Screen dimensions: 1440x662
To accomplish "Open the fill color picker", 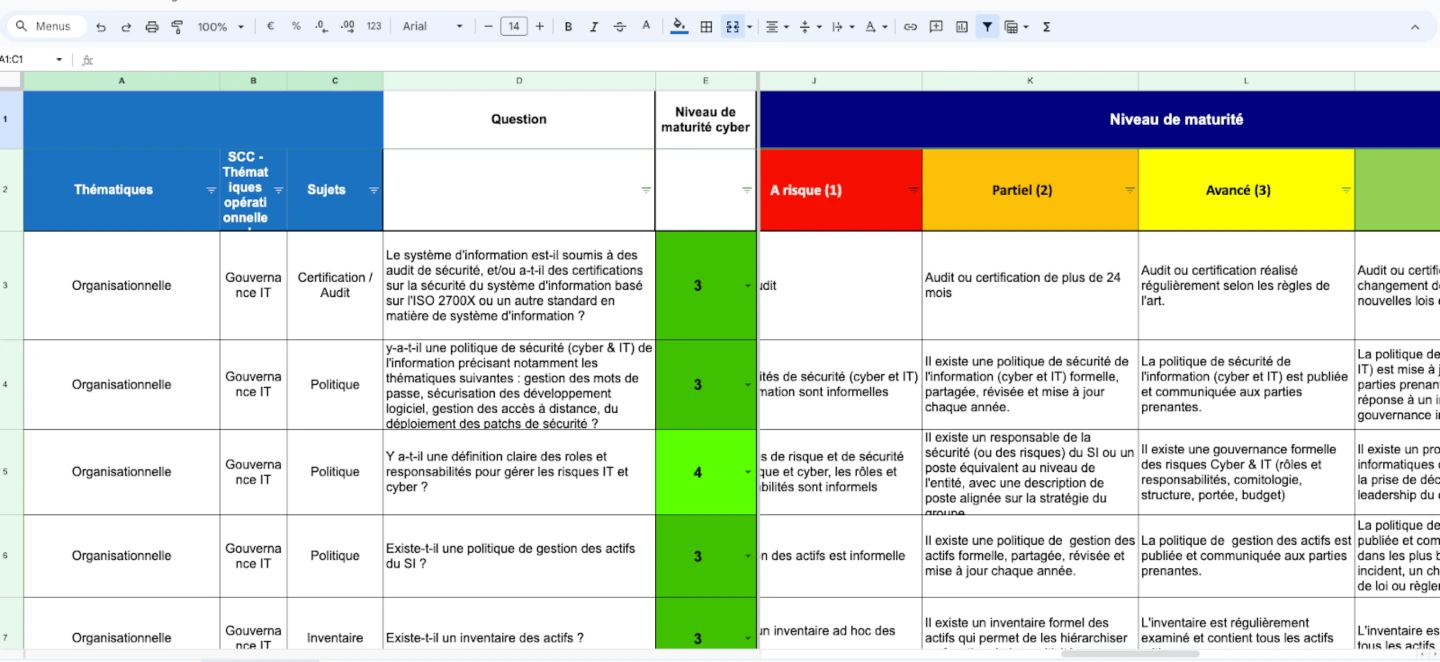I will pos(680,27).
